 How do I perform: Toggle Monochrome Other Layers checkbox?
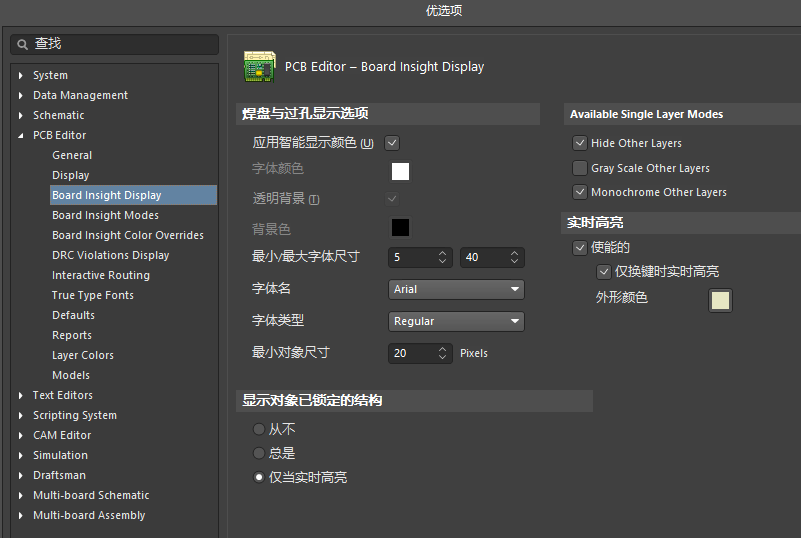pyautogui.click(x=580, y=192)
